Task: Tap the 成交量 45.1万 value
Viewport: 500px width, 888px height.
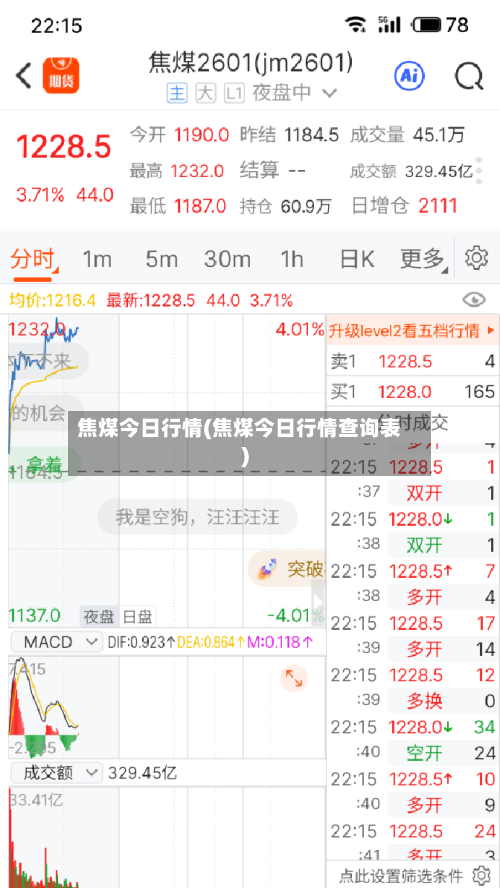Action: click(x=438, y=135)
